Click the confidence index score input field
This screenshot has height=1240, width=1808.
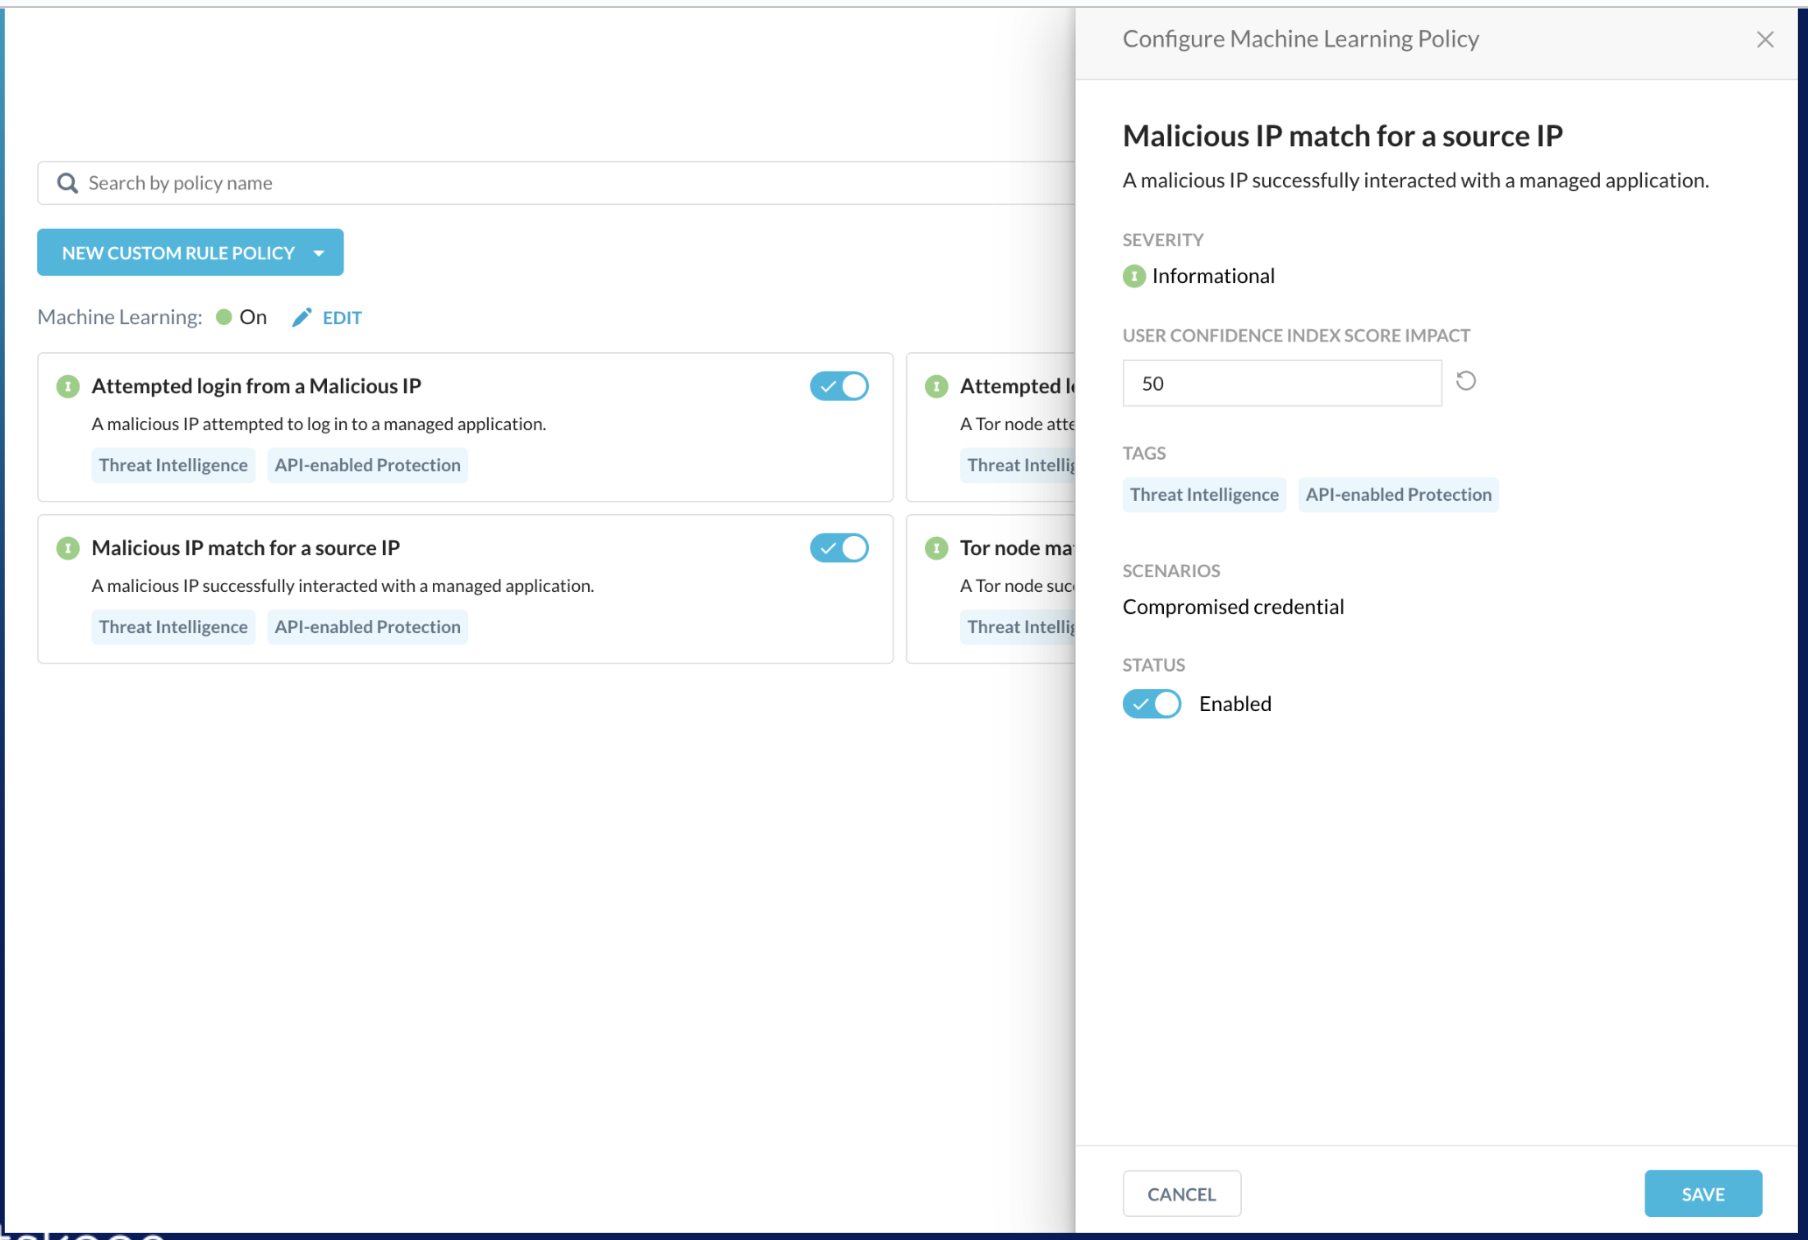[x=1281, y=382]
